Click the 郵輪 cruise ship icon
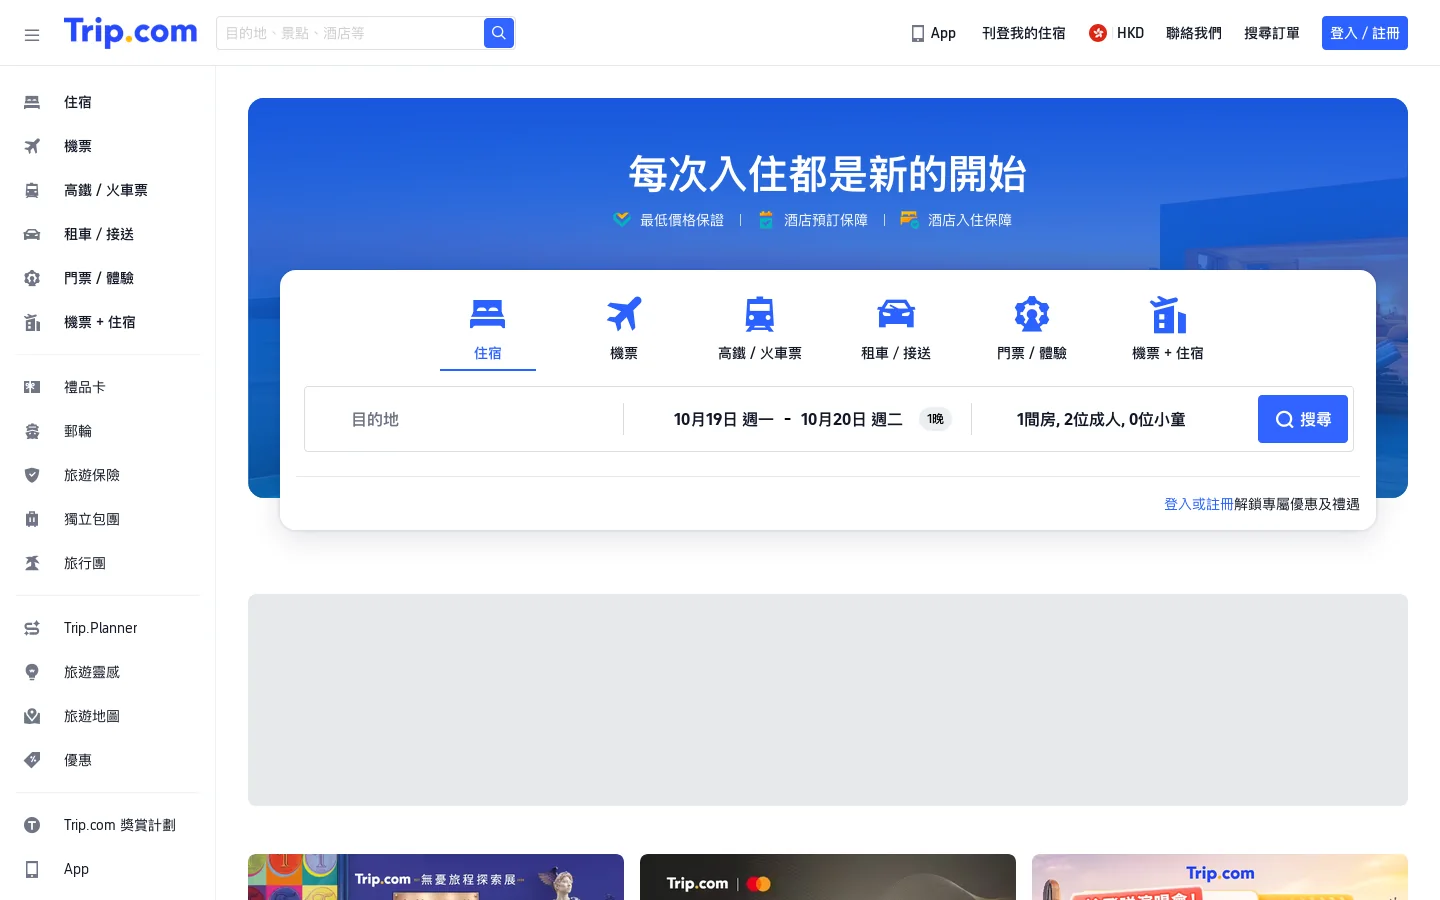The width and height of the screenshot is (1440, 900). (x=32, y=431)
